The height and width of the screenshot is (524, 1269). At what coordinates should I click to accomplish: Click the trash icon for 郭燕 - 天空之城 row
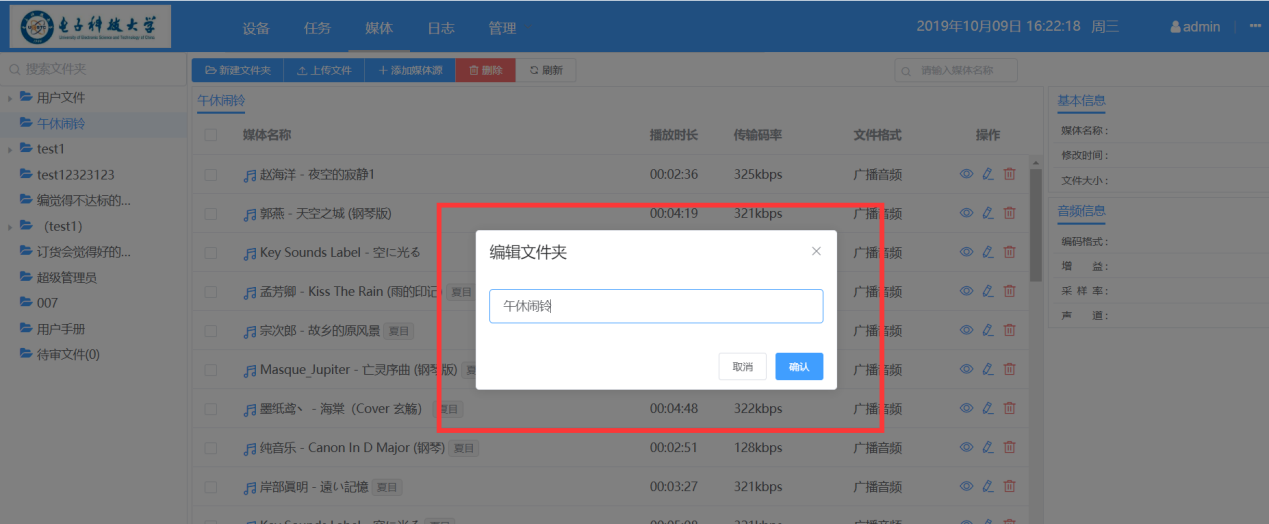[x=1009, y=213]
